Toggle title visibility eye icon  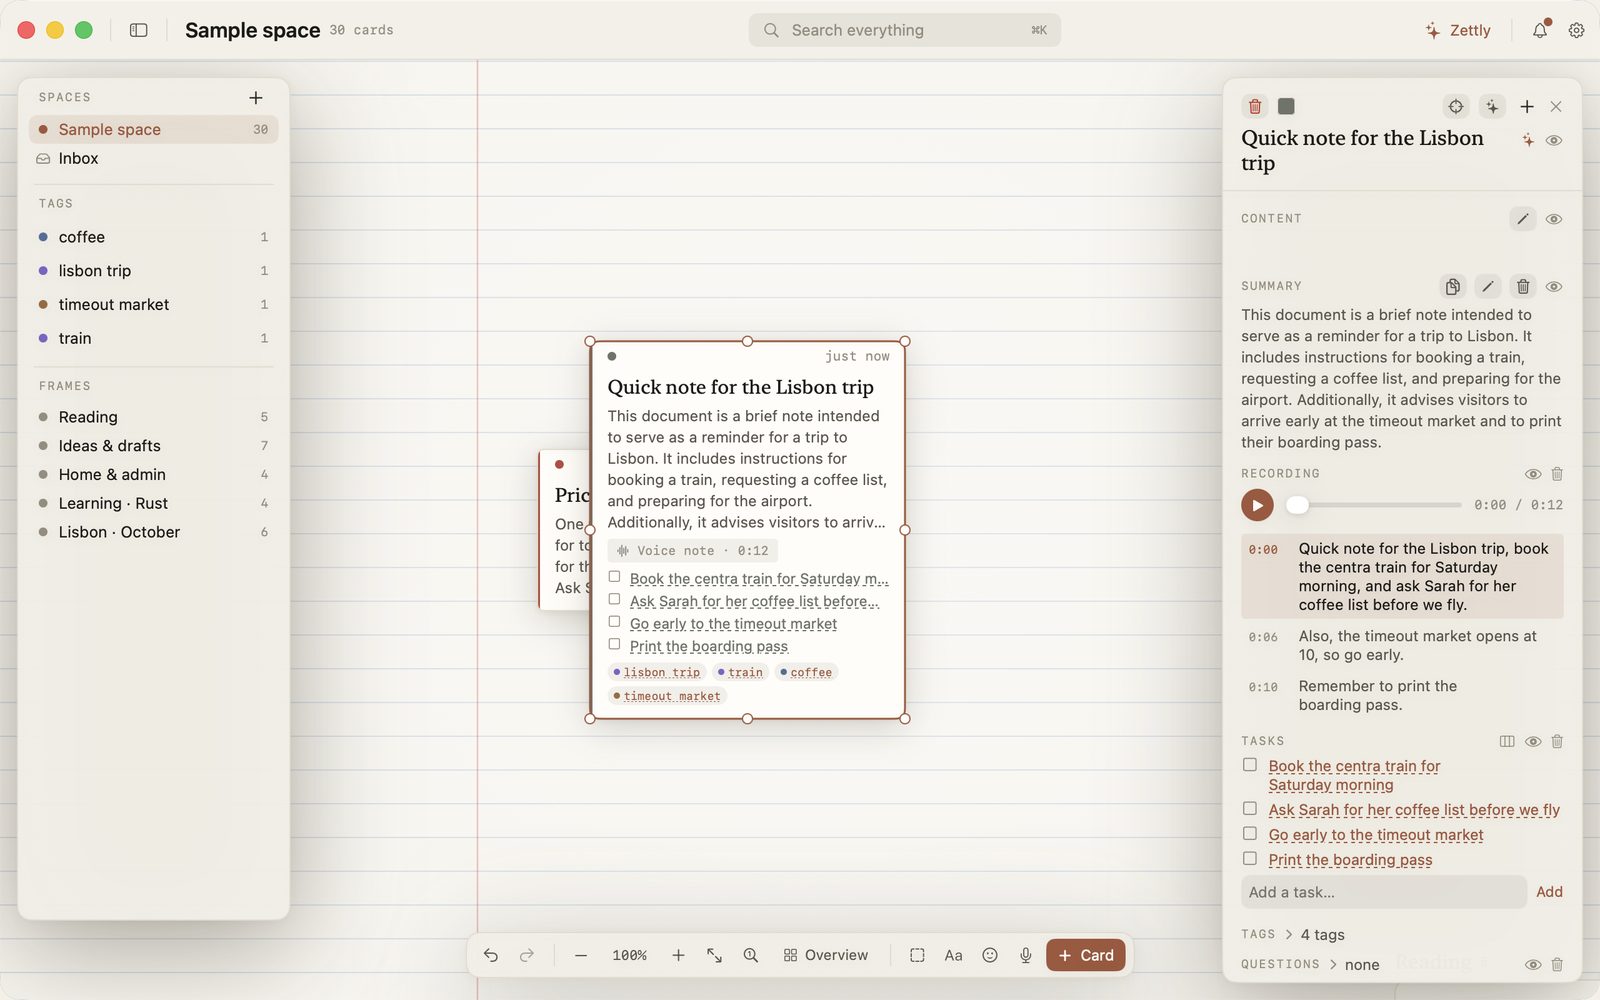(1554, 140)
